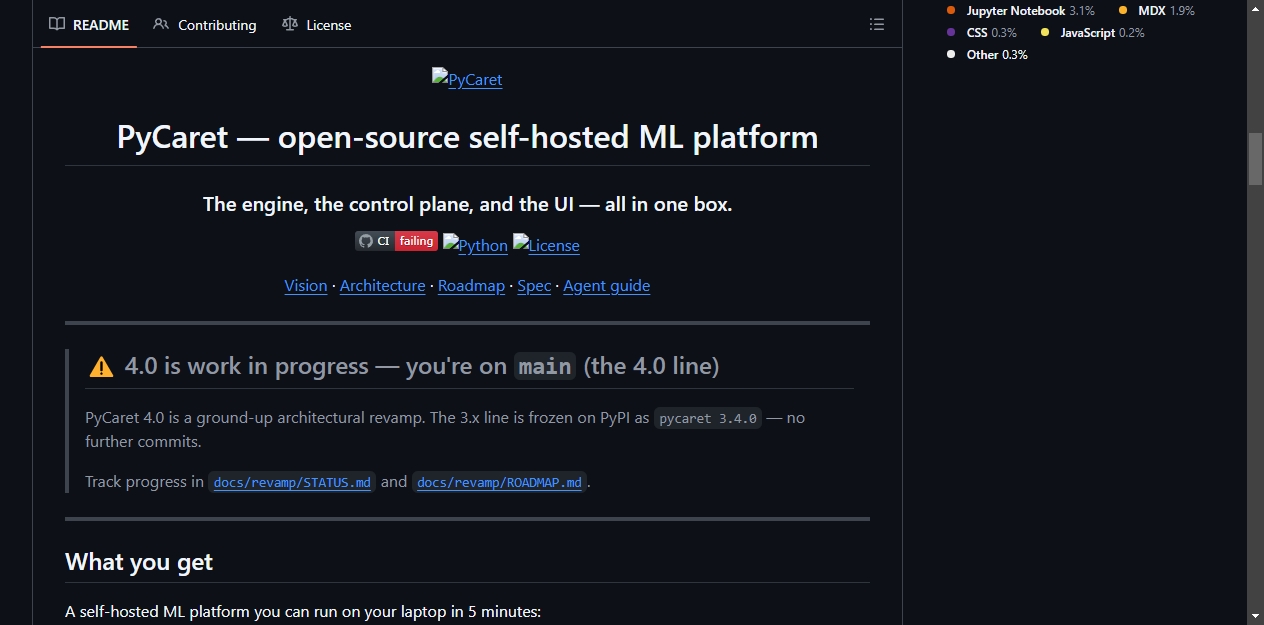
Task: Click the License badge link
Action: pyautogui.click(x=546, y=244)
